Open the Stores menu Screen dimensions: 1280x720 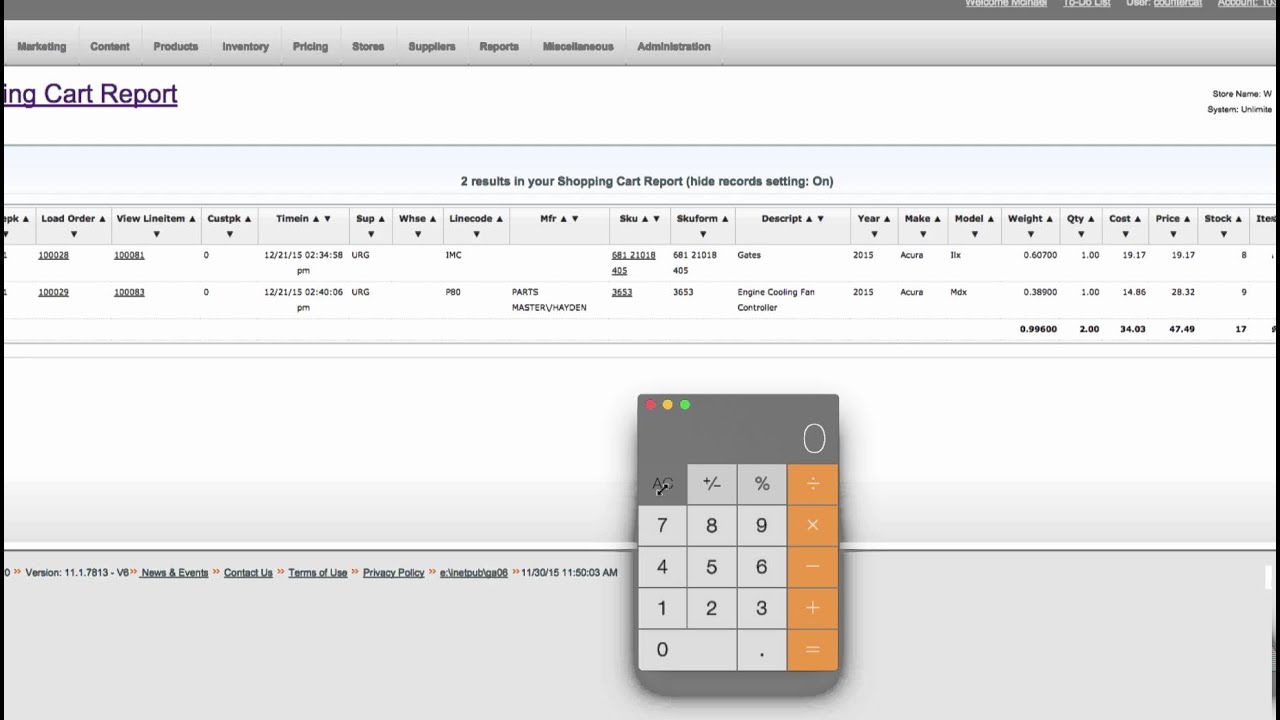(368, 47)
